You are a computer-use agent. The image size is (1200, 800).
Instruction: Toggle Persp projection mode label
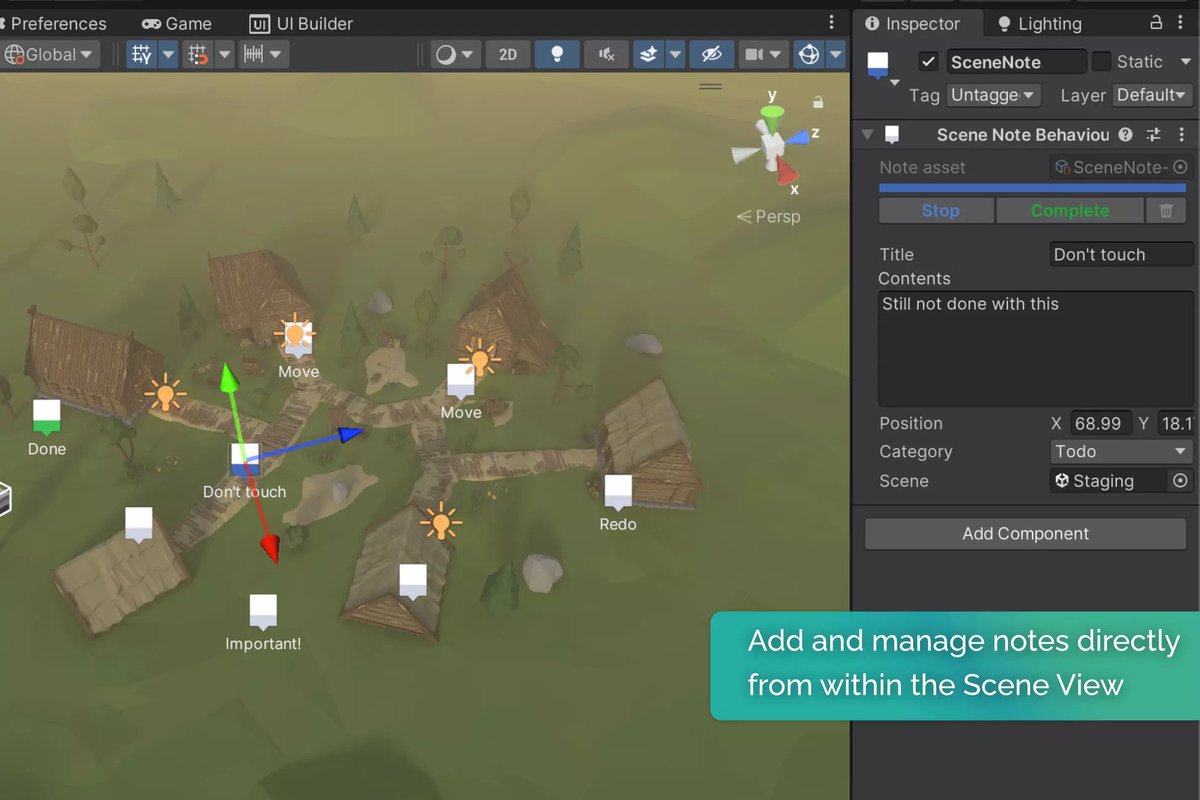[769, 216]
